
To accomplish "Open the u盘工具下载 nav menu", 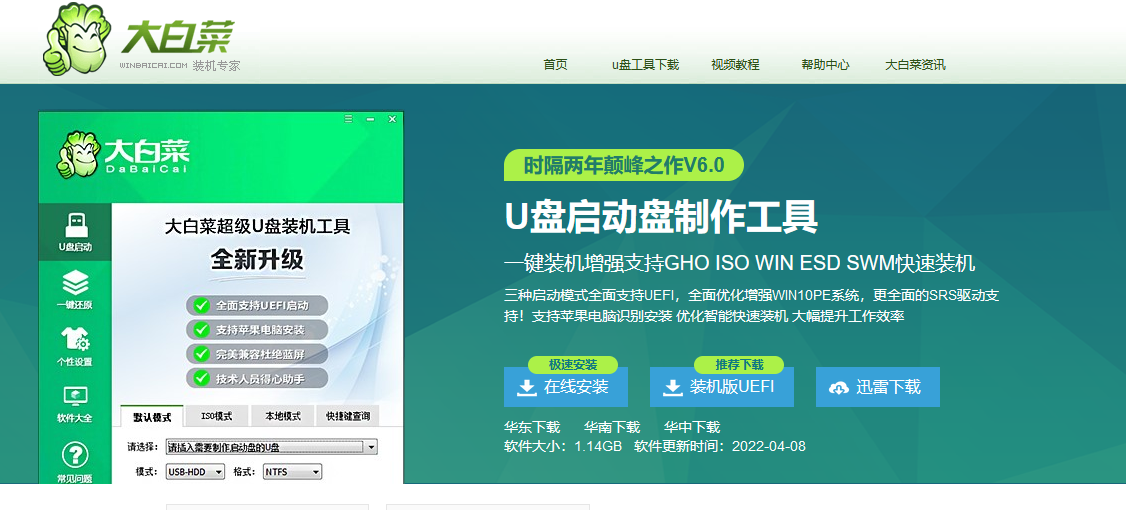I will click(x=645, y=65).
